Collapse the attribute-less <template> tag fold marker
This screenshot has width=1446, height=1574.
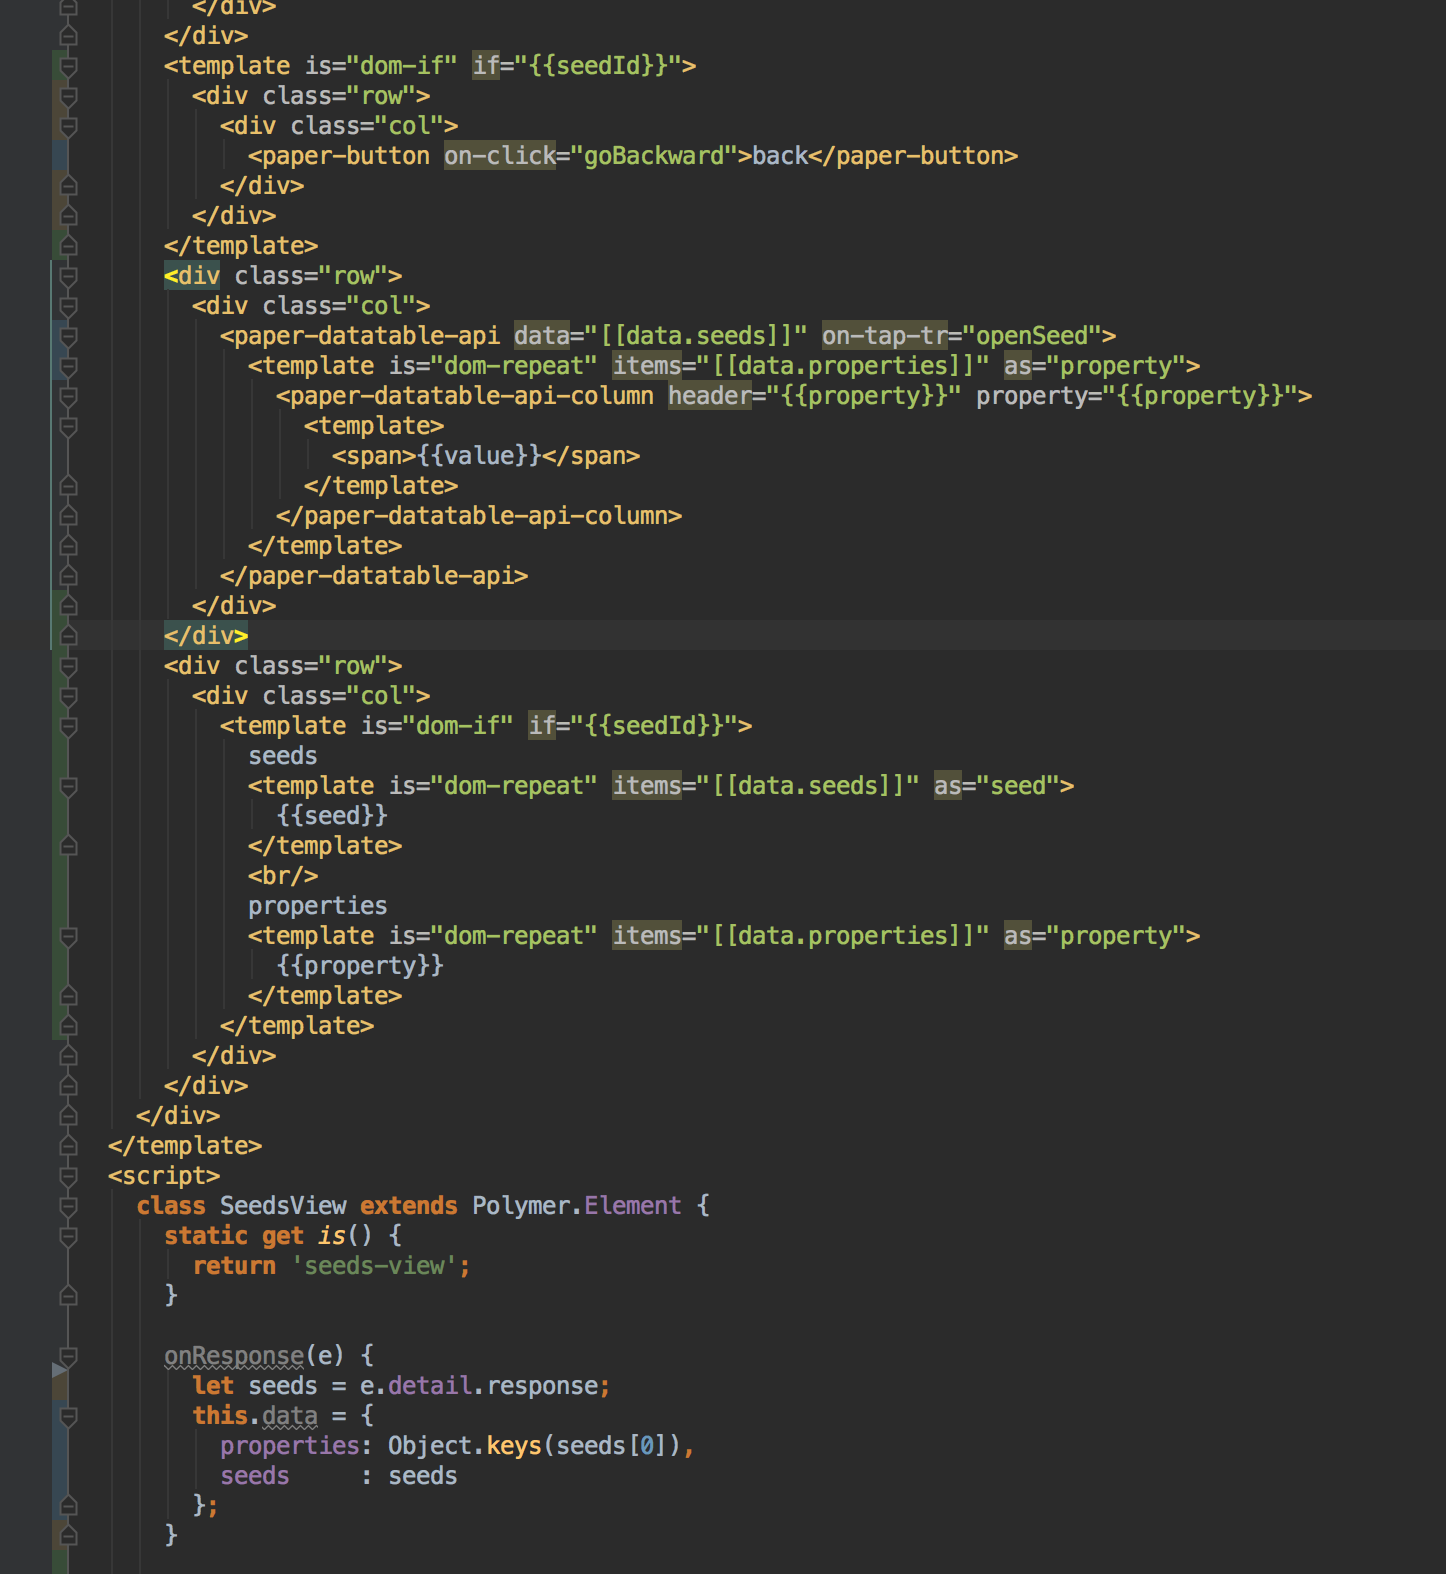coord(68,427)
